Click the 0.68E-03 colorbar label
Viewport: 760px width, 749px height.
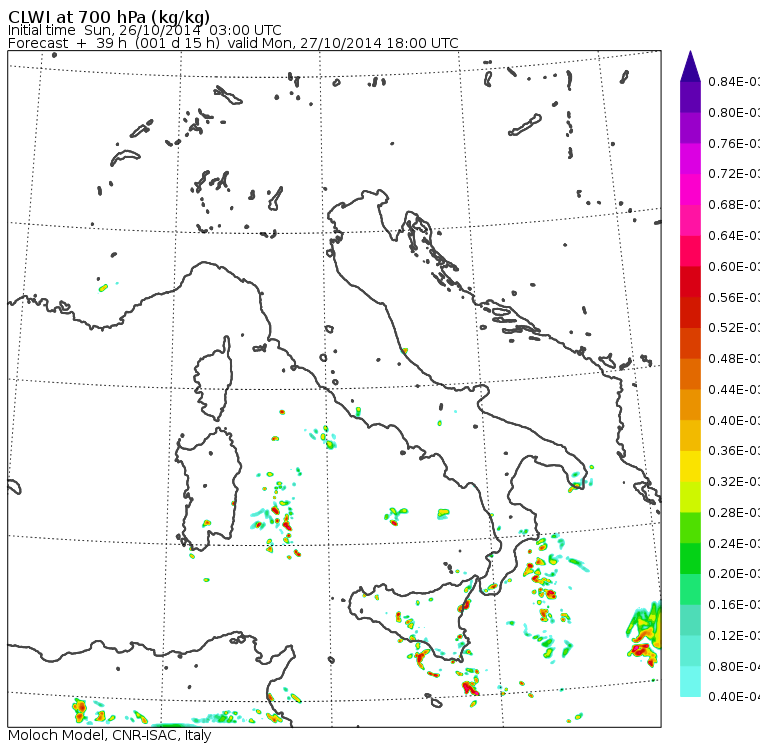[x=734, y=205]
